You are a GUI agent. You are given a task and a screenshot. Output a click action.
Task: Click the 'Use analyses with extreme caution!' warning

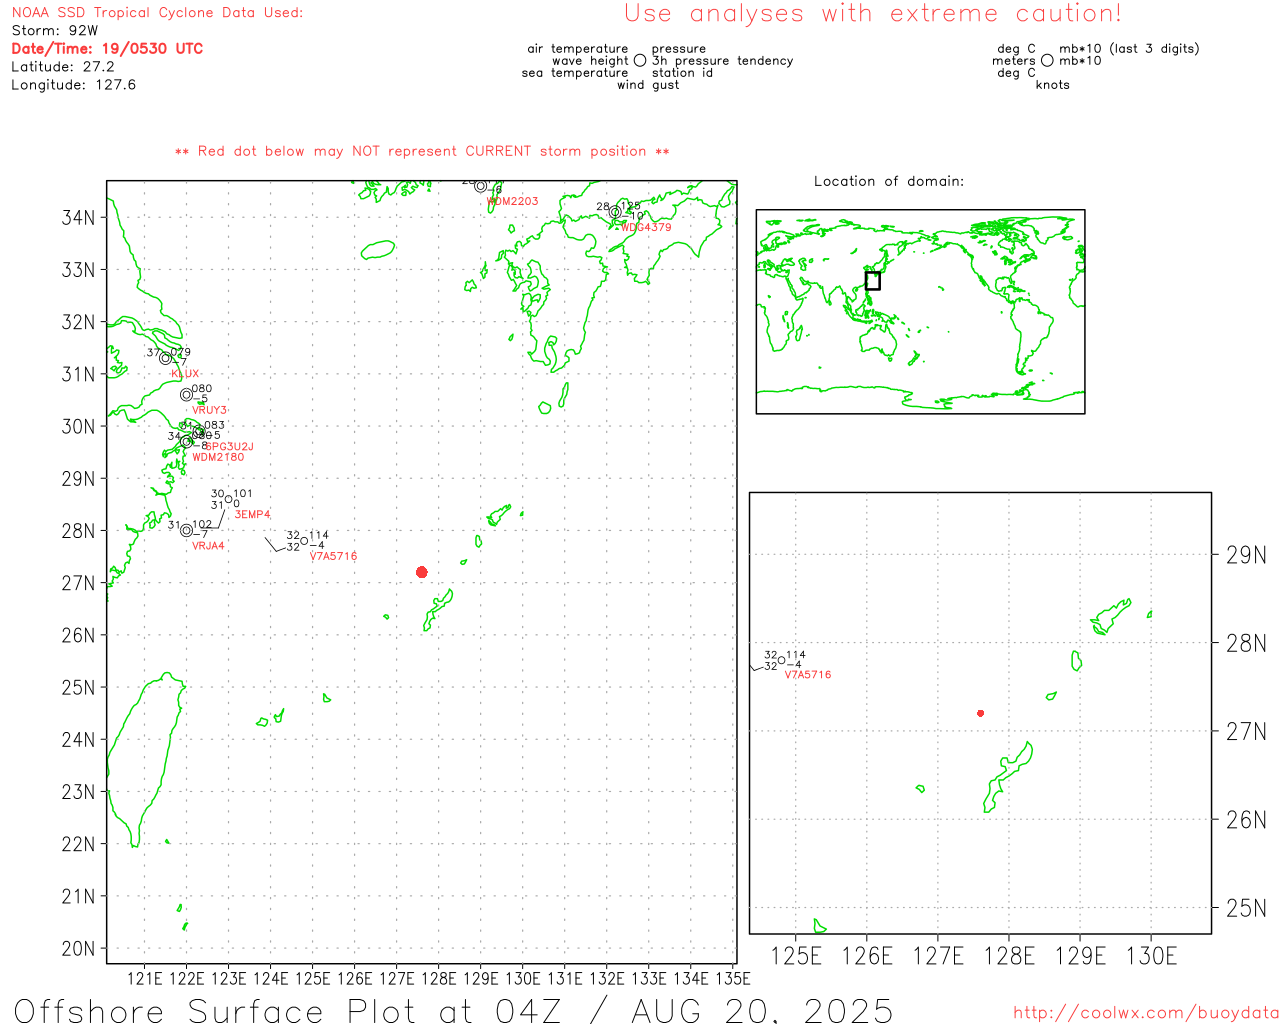point(873,13)
